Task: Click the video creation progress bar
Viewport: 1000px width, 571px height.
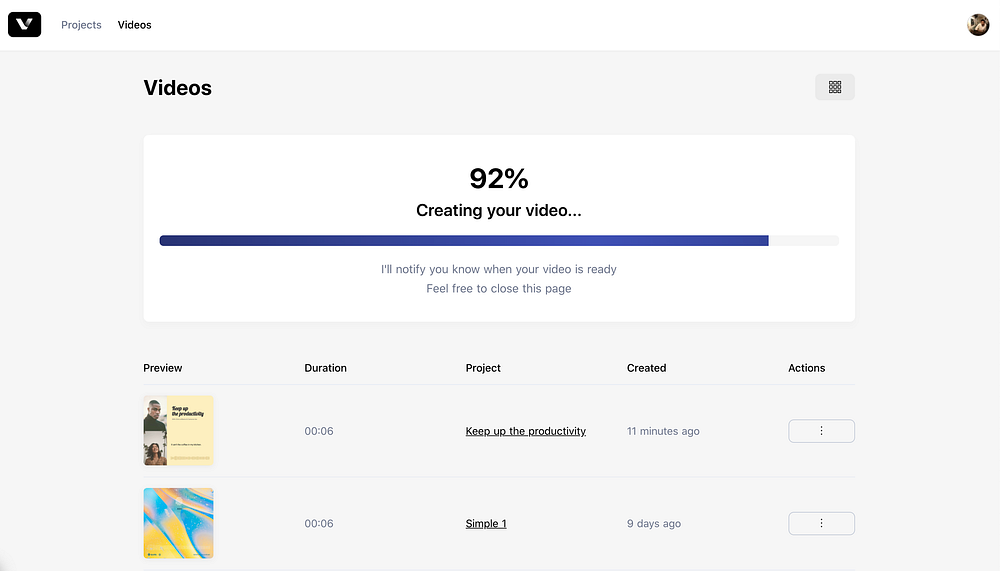Action: 499,240
